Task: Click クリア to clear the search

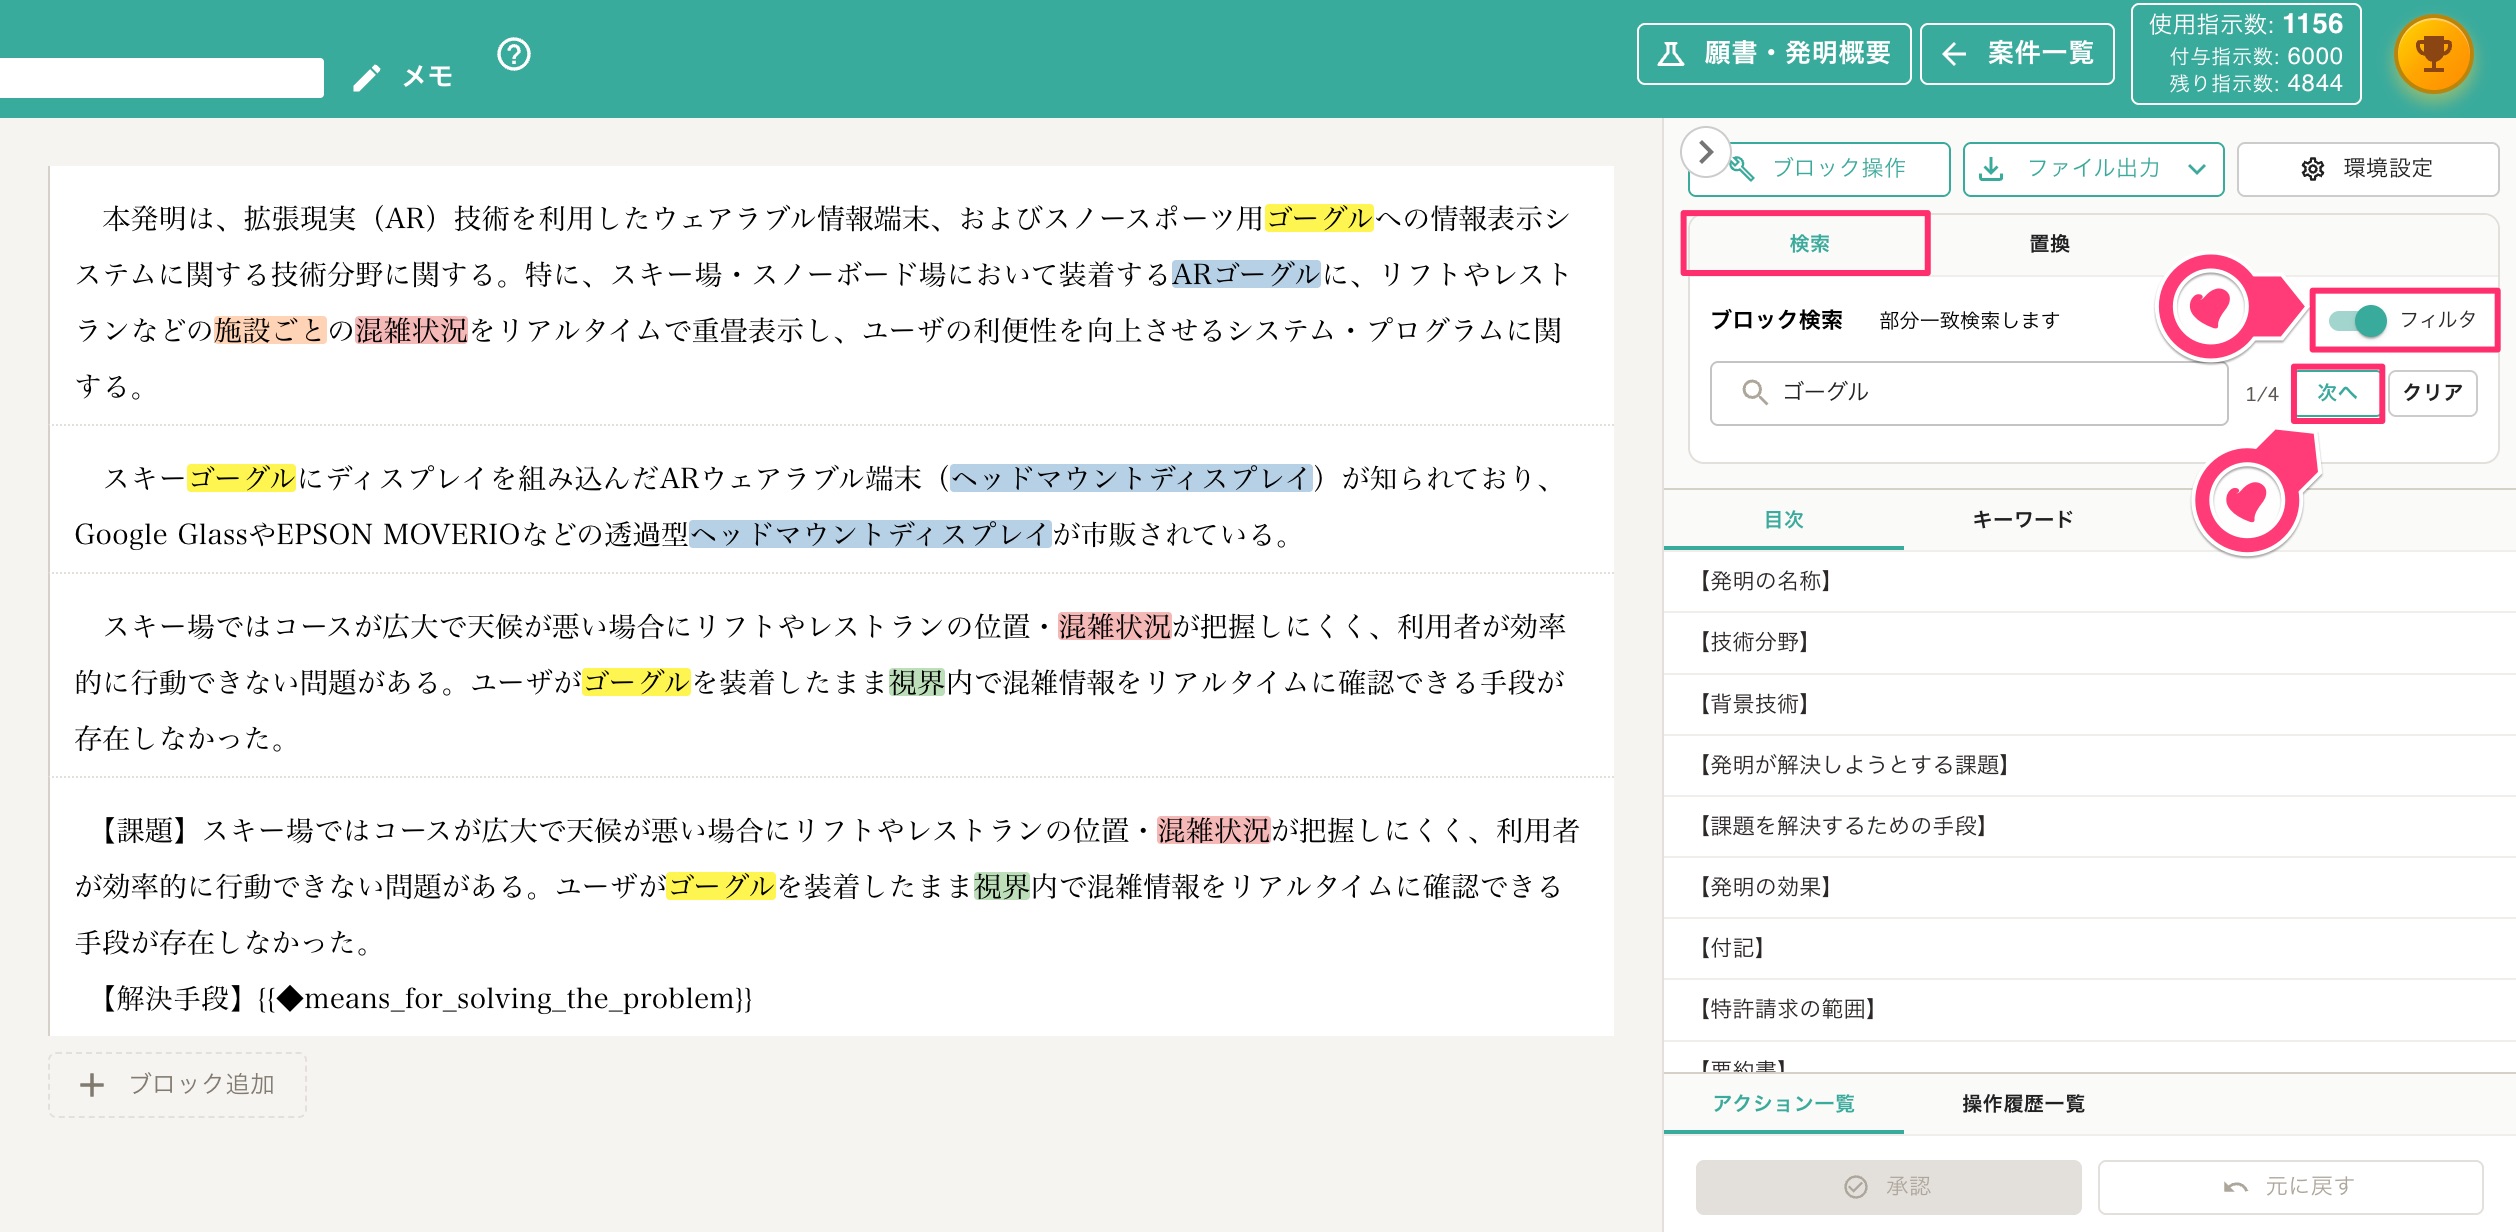Action: click(2432, 393)
